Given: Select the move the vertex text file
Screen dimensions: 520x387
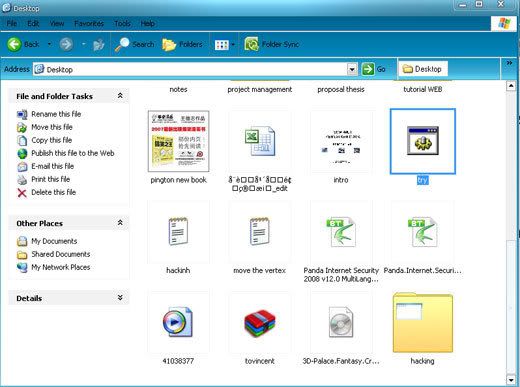Looking at the screenshot, I should point(260,232).
